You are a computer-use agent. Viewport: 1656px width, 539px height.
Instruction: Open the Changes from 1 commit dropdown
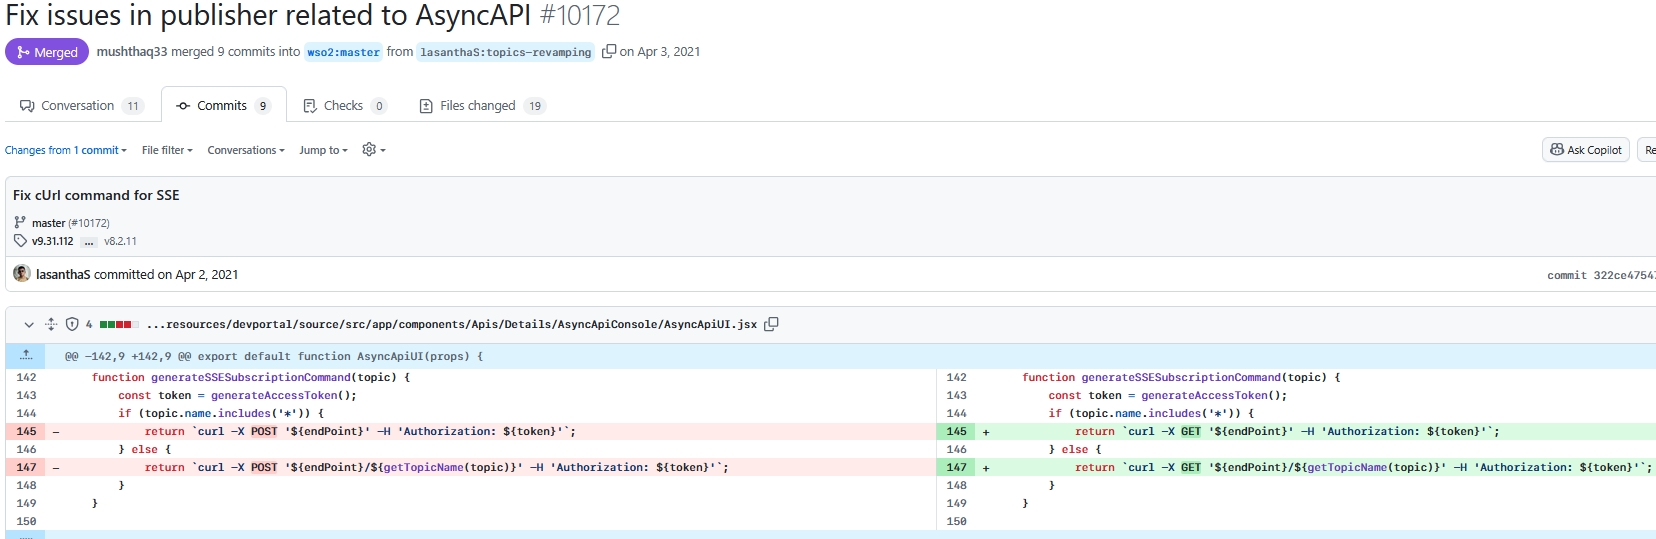[x=65, y=150]
